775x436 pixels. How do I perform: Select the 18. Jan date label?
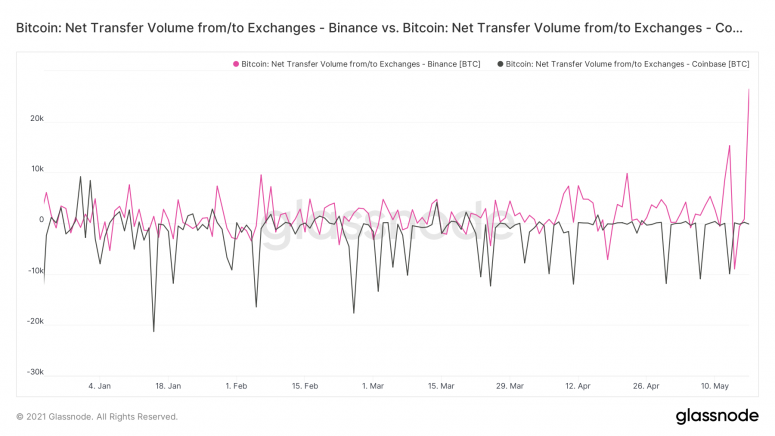pyautogui.click(x=168, y=385)
